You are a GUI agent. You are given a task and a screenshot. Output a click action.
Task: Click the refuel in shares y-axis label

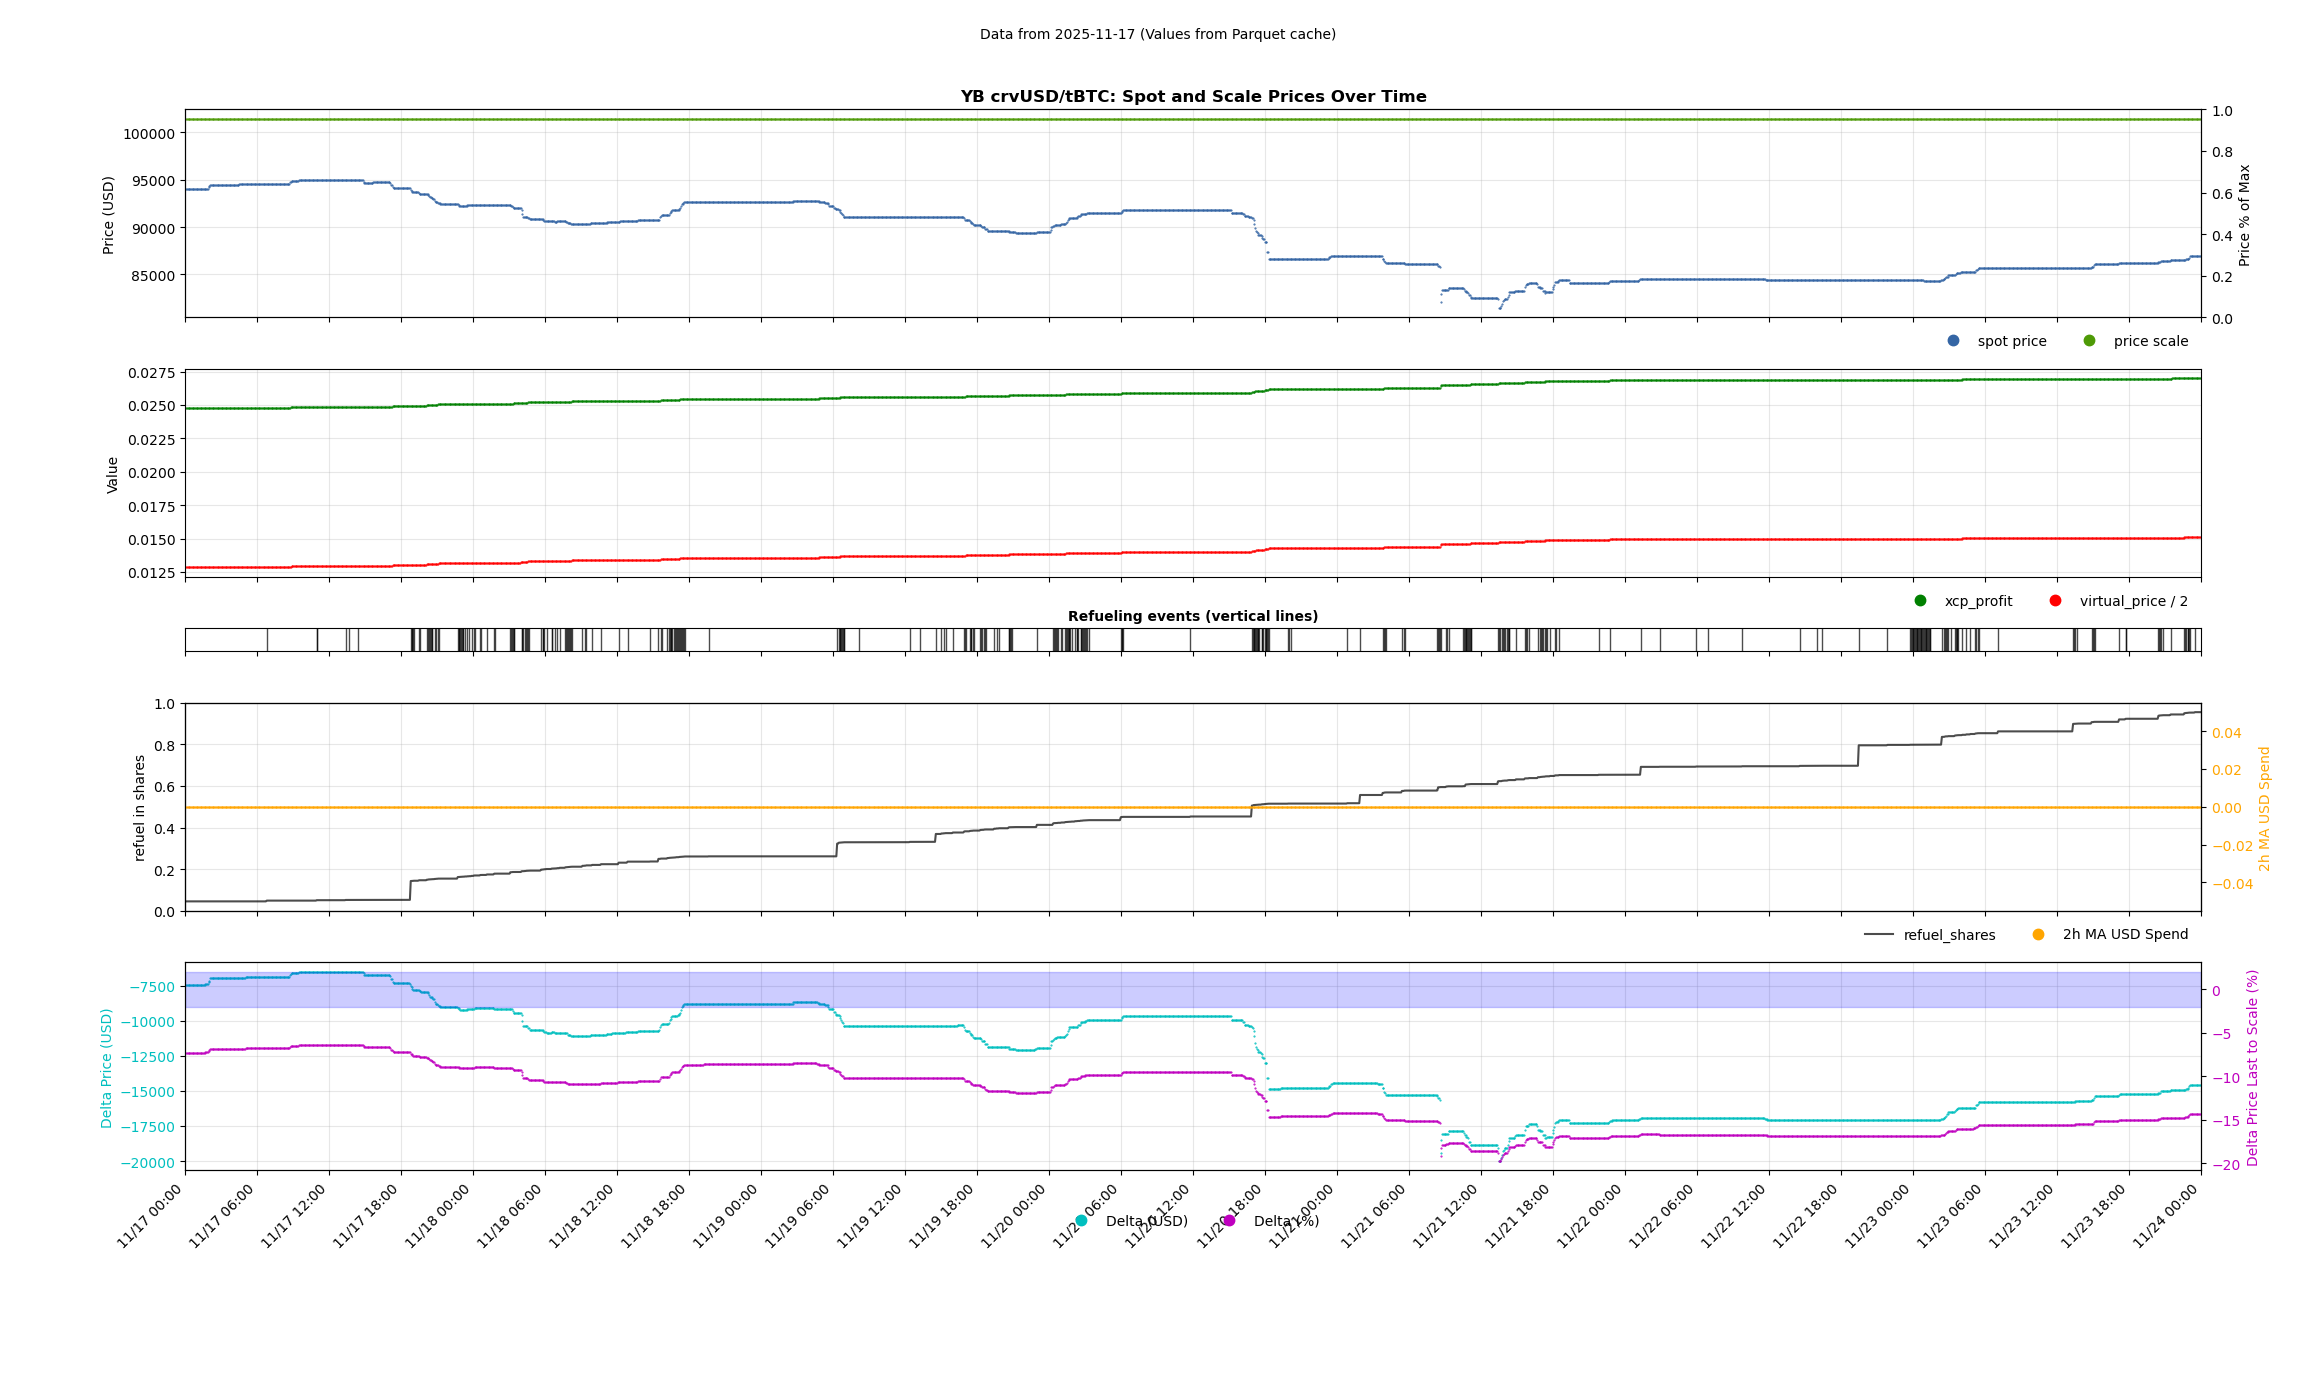pos(139,808)
